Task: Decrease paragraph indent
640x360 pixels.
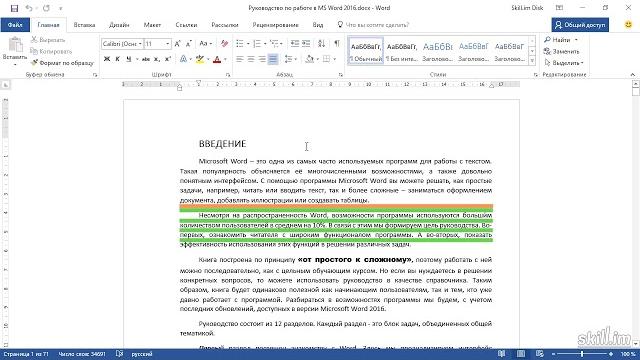Action: click(295, 44)
